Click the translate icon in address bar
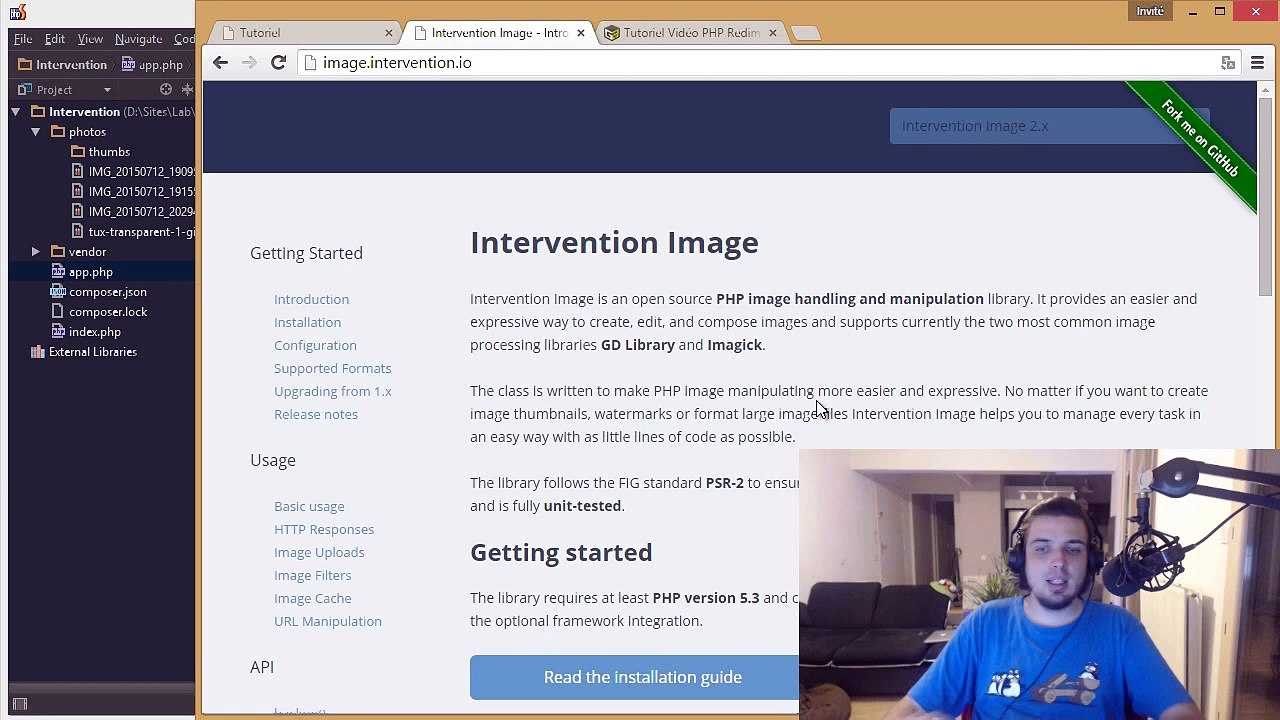Image resolution: width=1280 pixels, height=720 pixels. (1228, 63)
